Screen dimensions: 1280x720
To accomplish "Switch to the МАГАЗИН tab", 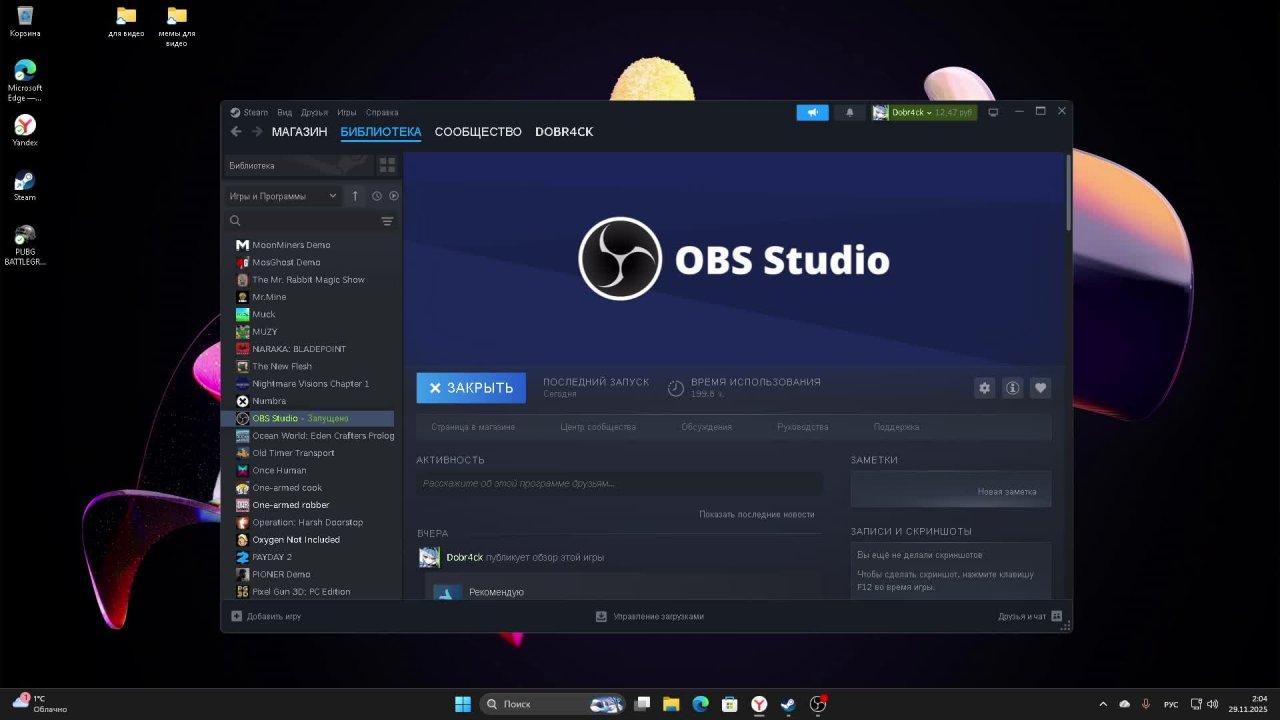I will 299,132.
